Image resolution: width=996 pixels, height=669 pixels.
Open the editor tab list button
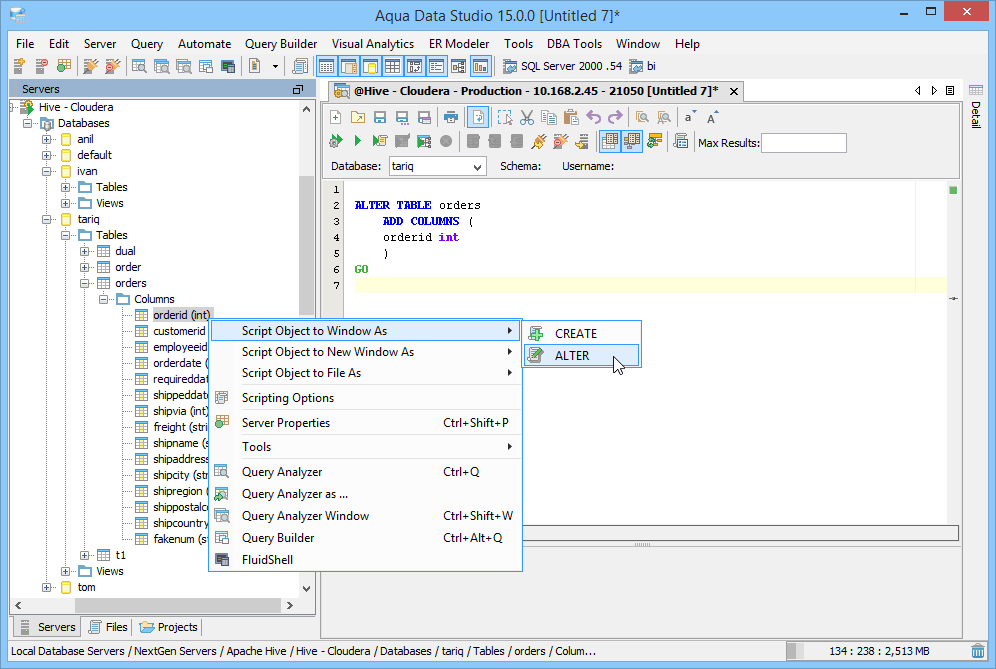pyautogui.click(x=950, y=91)
